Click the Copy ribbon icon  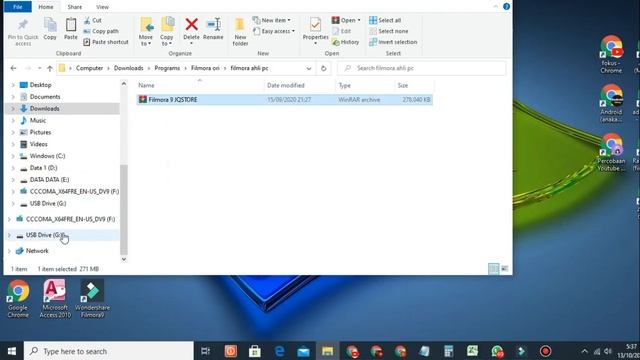50,29
